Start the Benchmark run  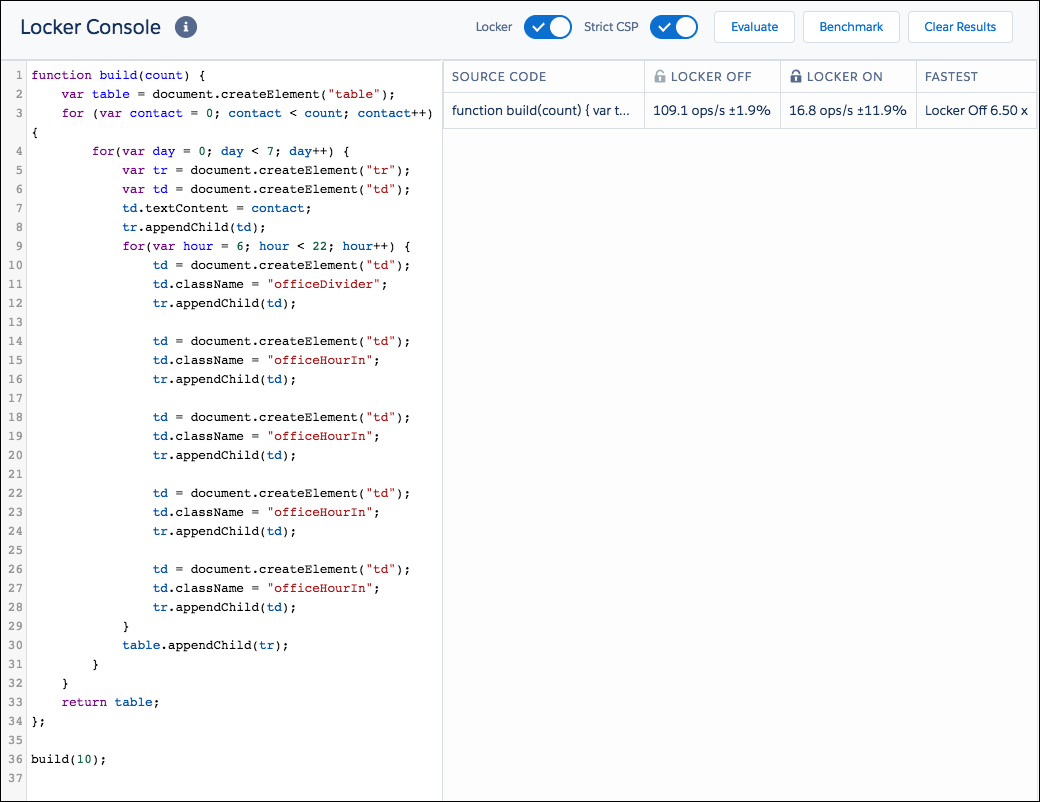tap(851, 27)
